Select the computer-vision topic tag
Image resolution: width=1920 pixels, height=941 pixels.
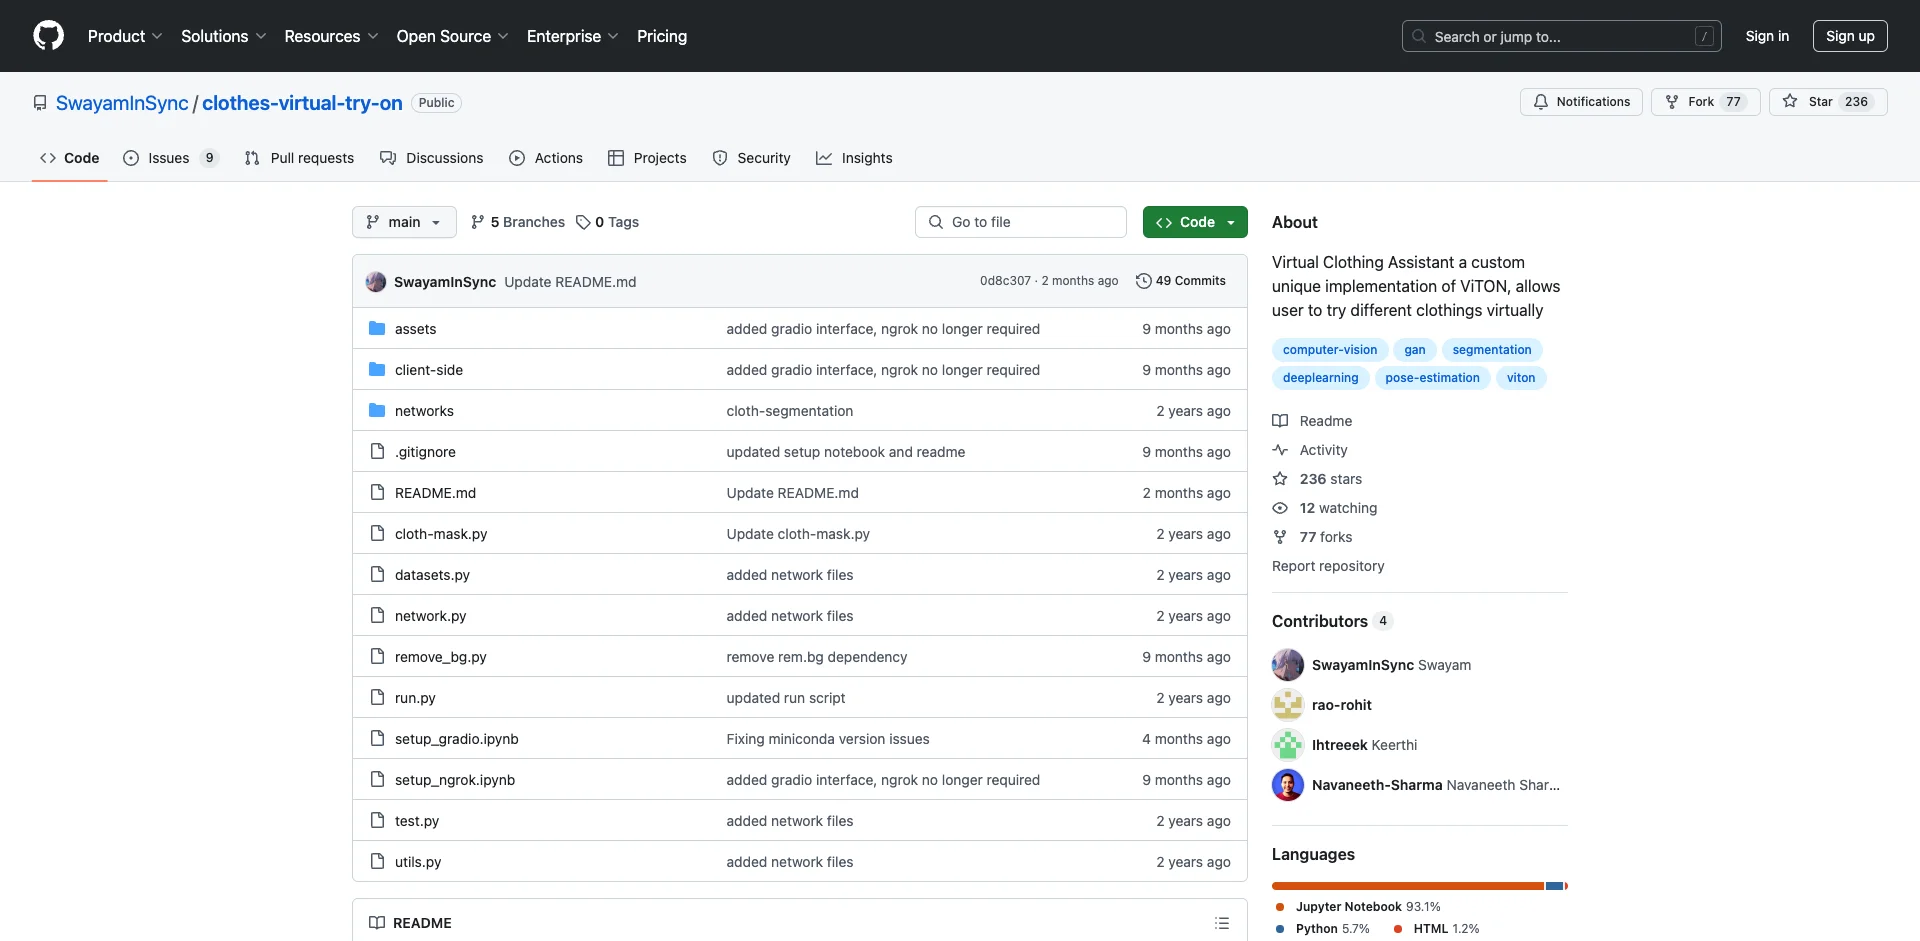click(x=1330, y=350)
